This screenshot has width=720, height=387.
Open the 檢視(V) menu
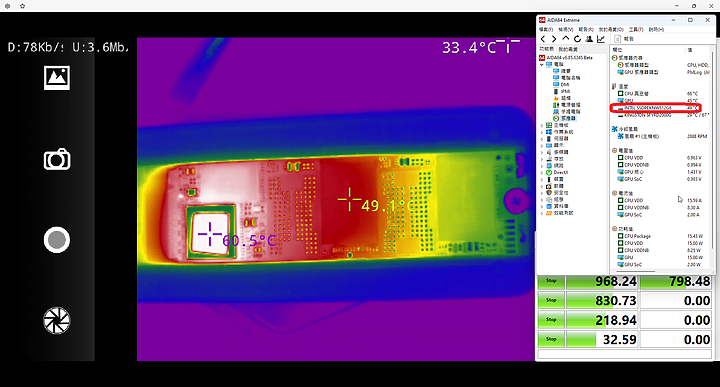566,29
